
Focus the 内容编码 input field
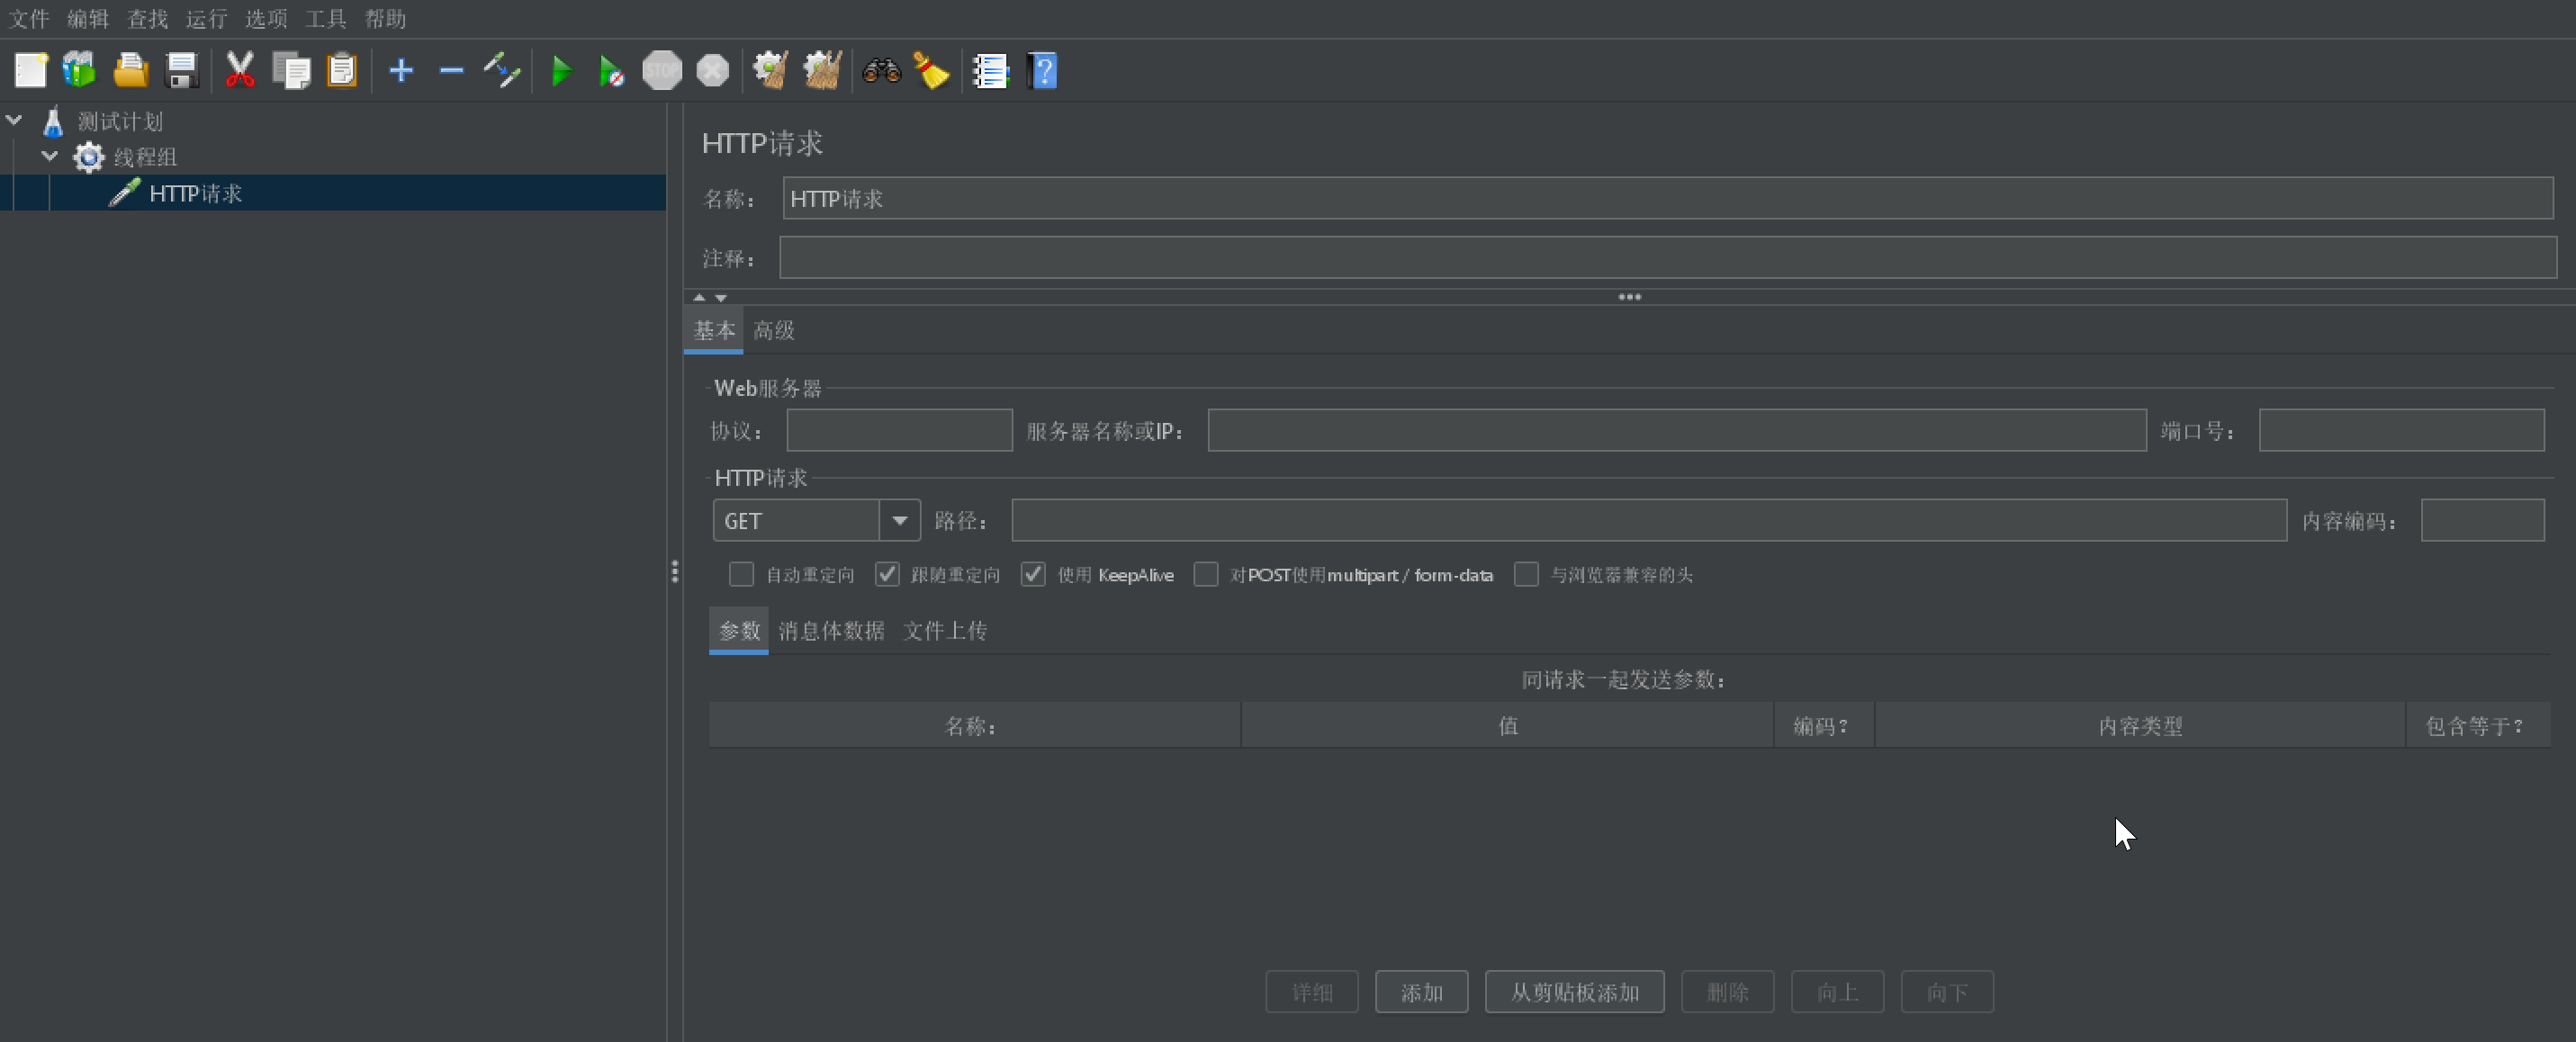click(2483, 520)
